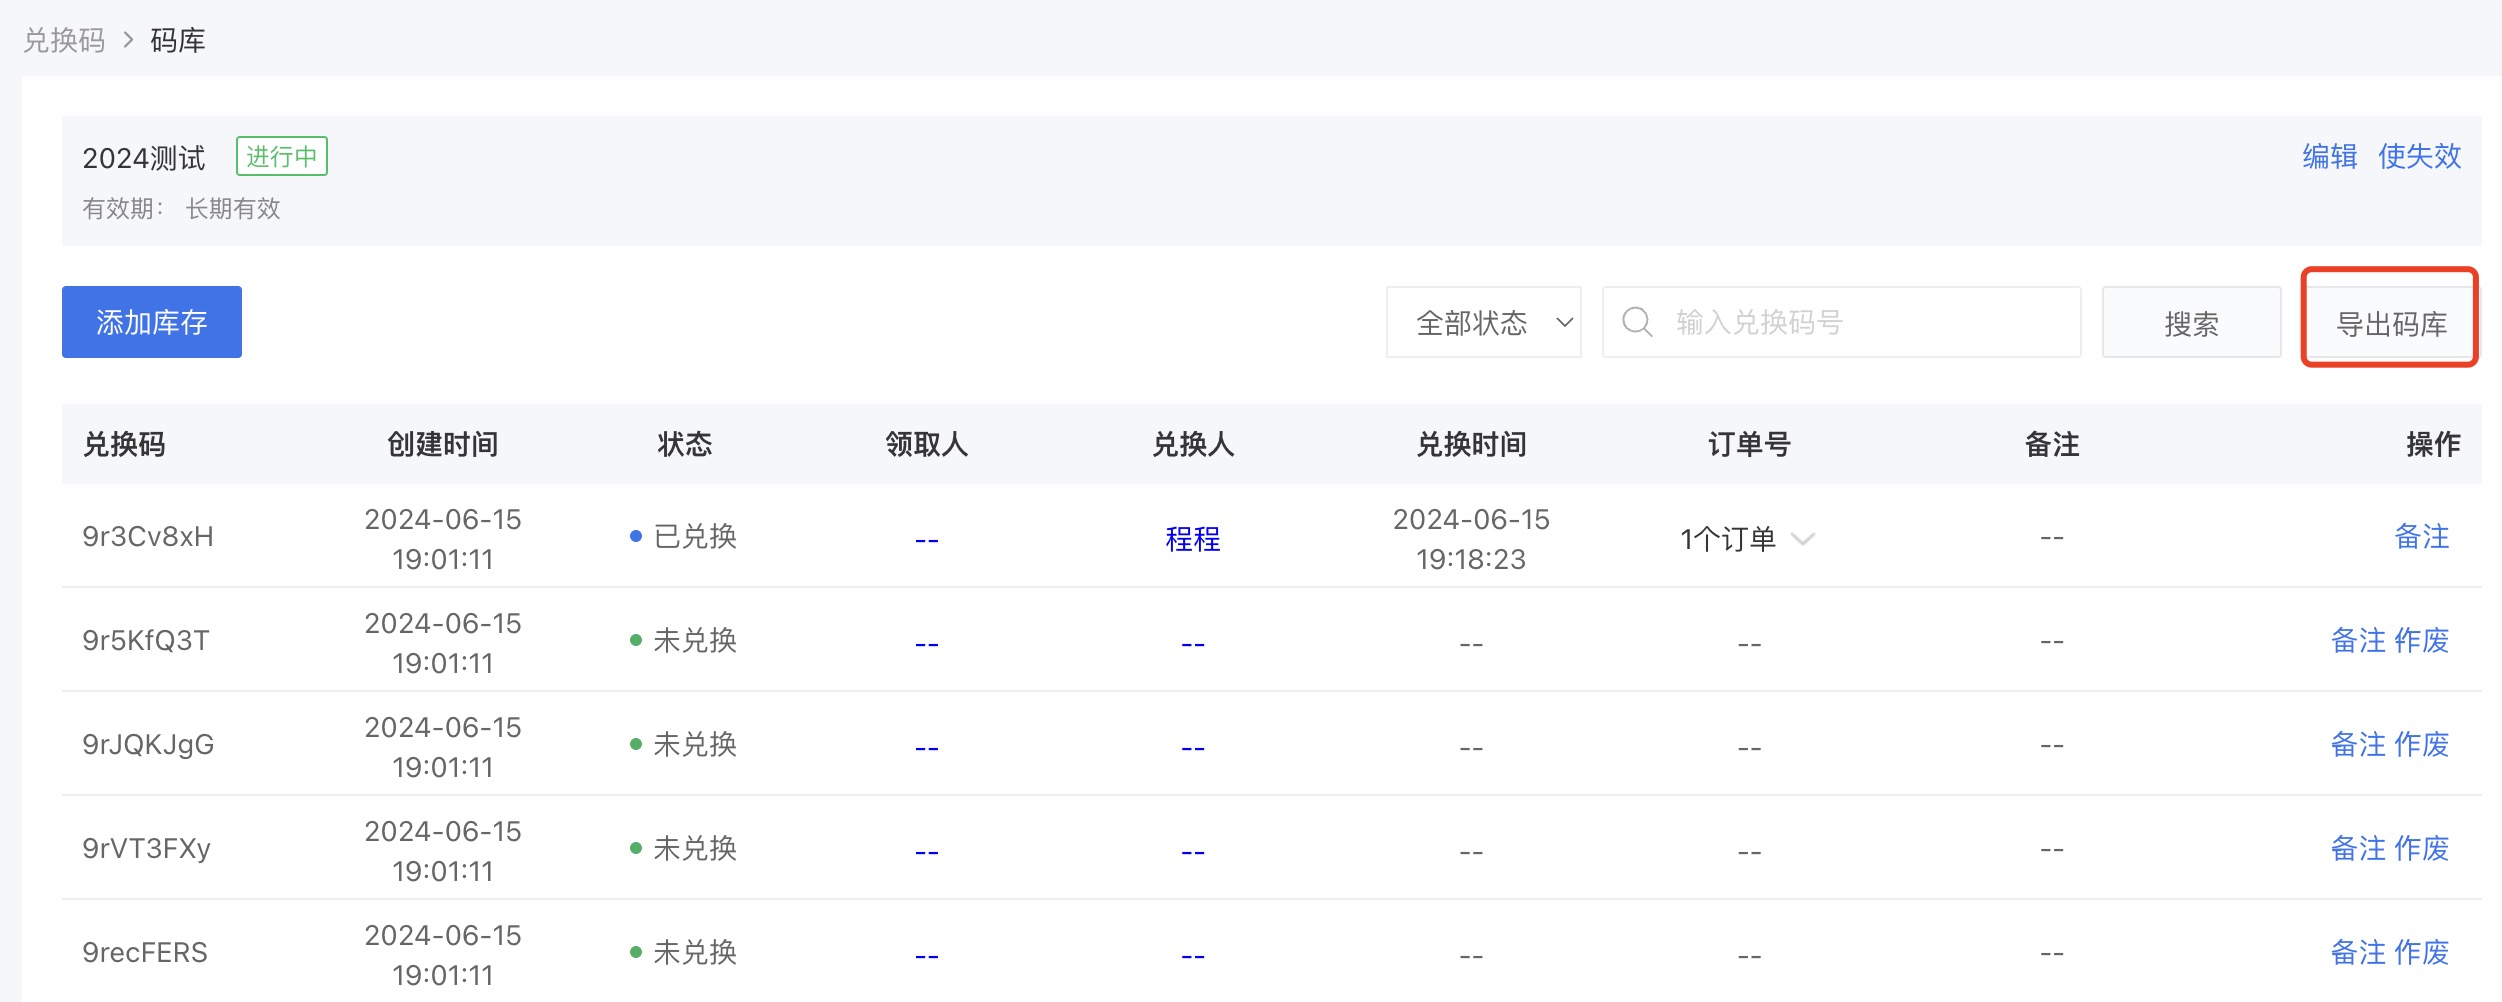The height and width of the screenshot is (1002, 2502).
Task: Expand the 1个订单 order dropdown
Action: coord(1746,539)
